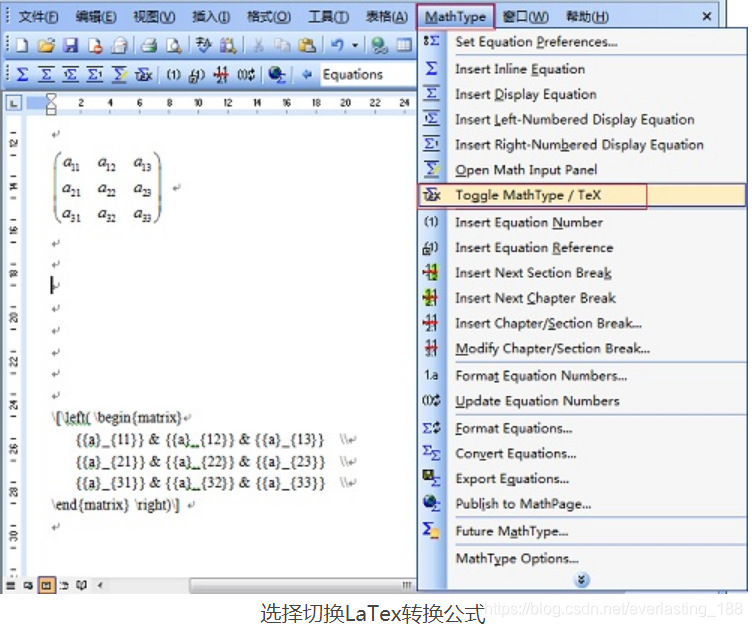Click the Undo arrow icon
The image size is (752, 627).
pyautogui.click(x=338, y=46)
